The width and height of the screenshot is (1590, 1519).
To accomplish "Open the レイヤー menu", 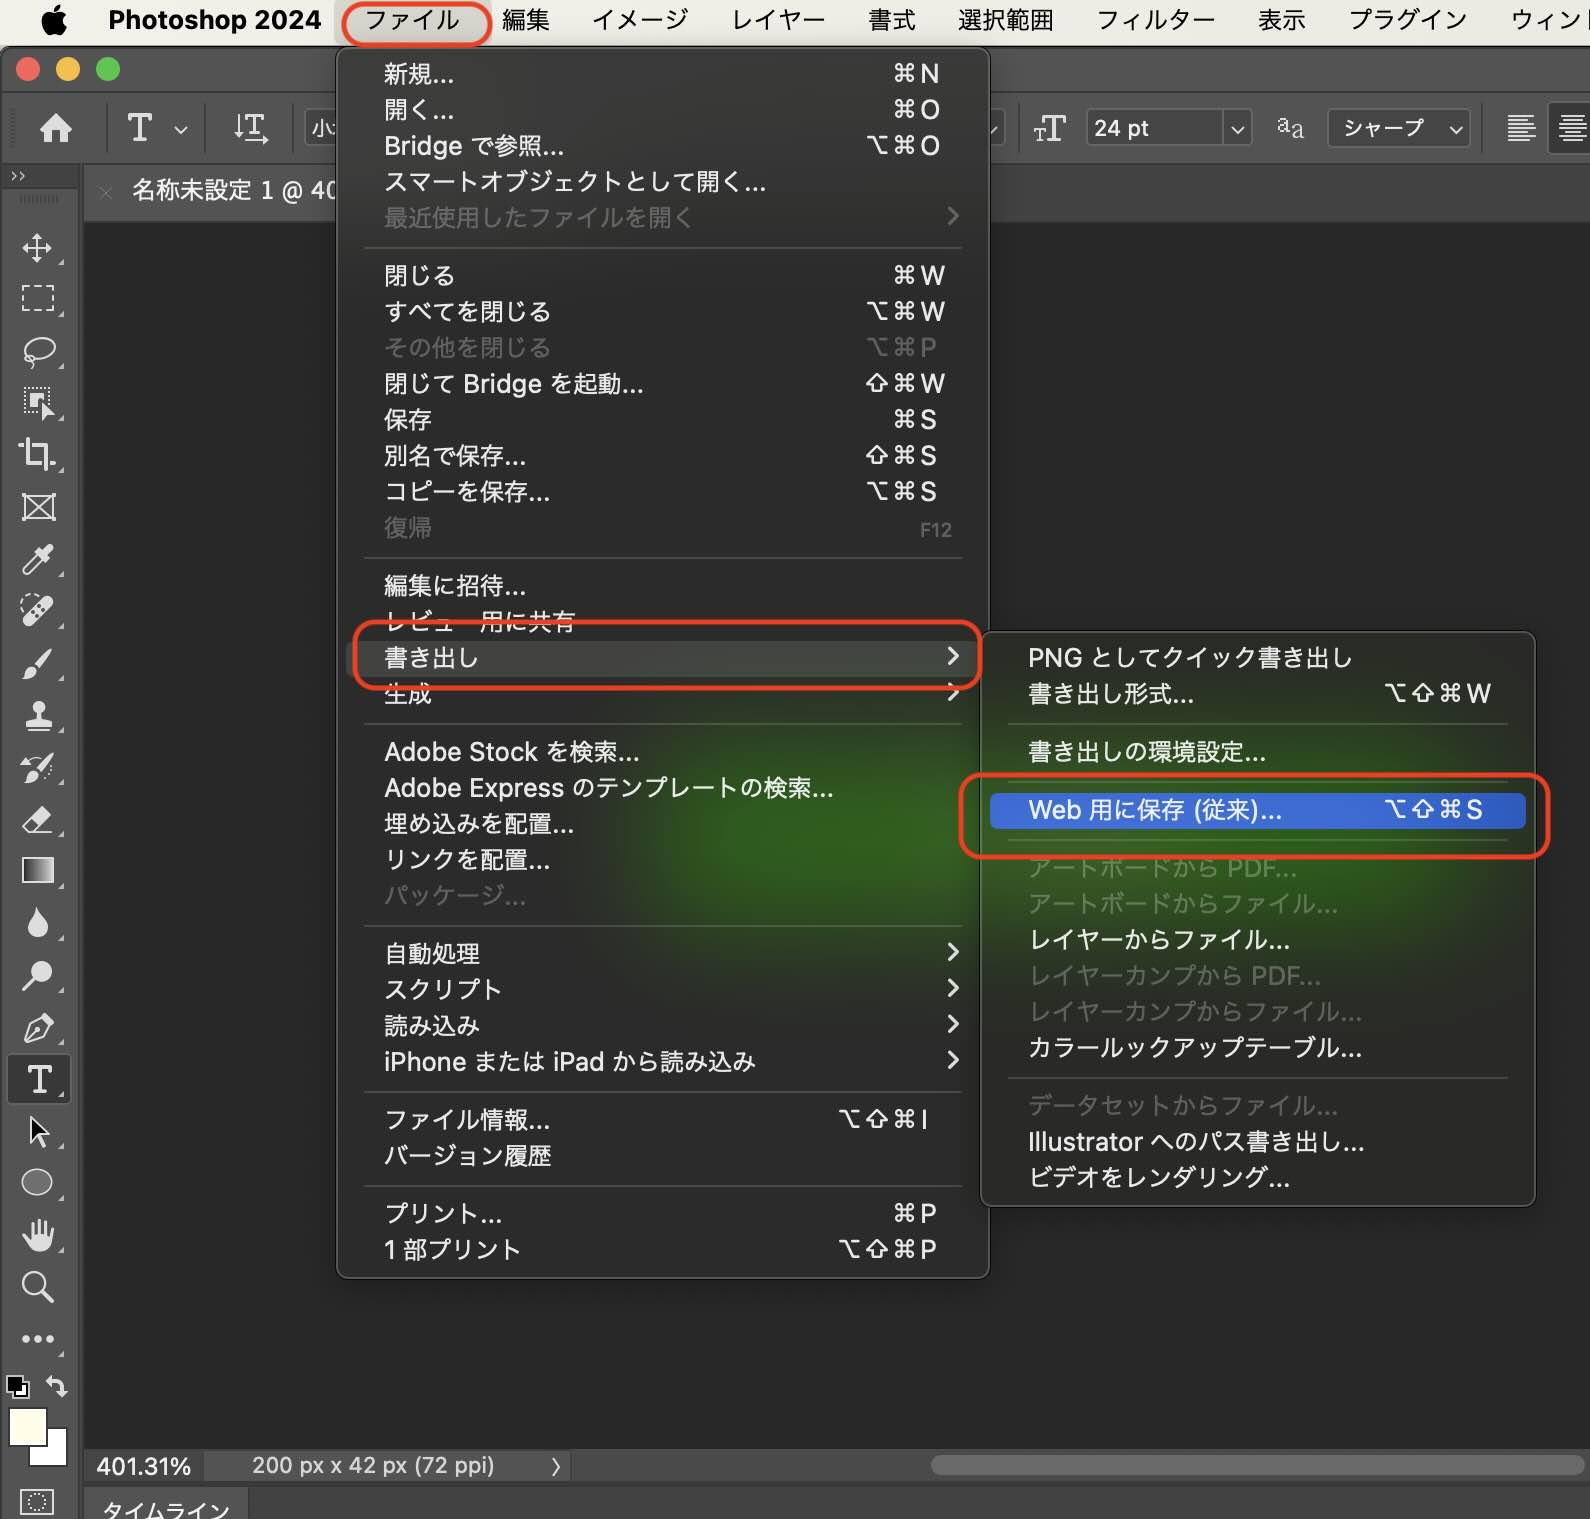I will [778, 20].
